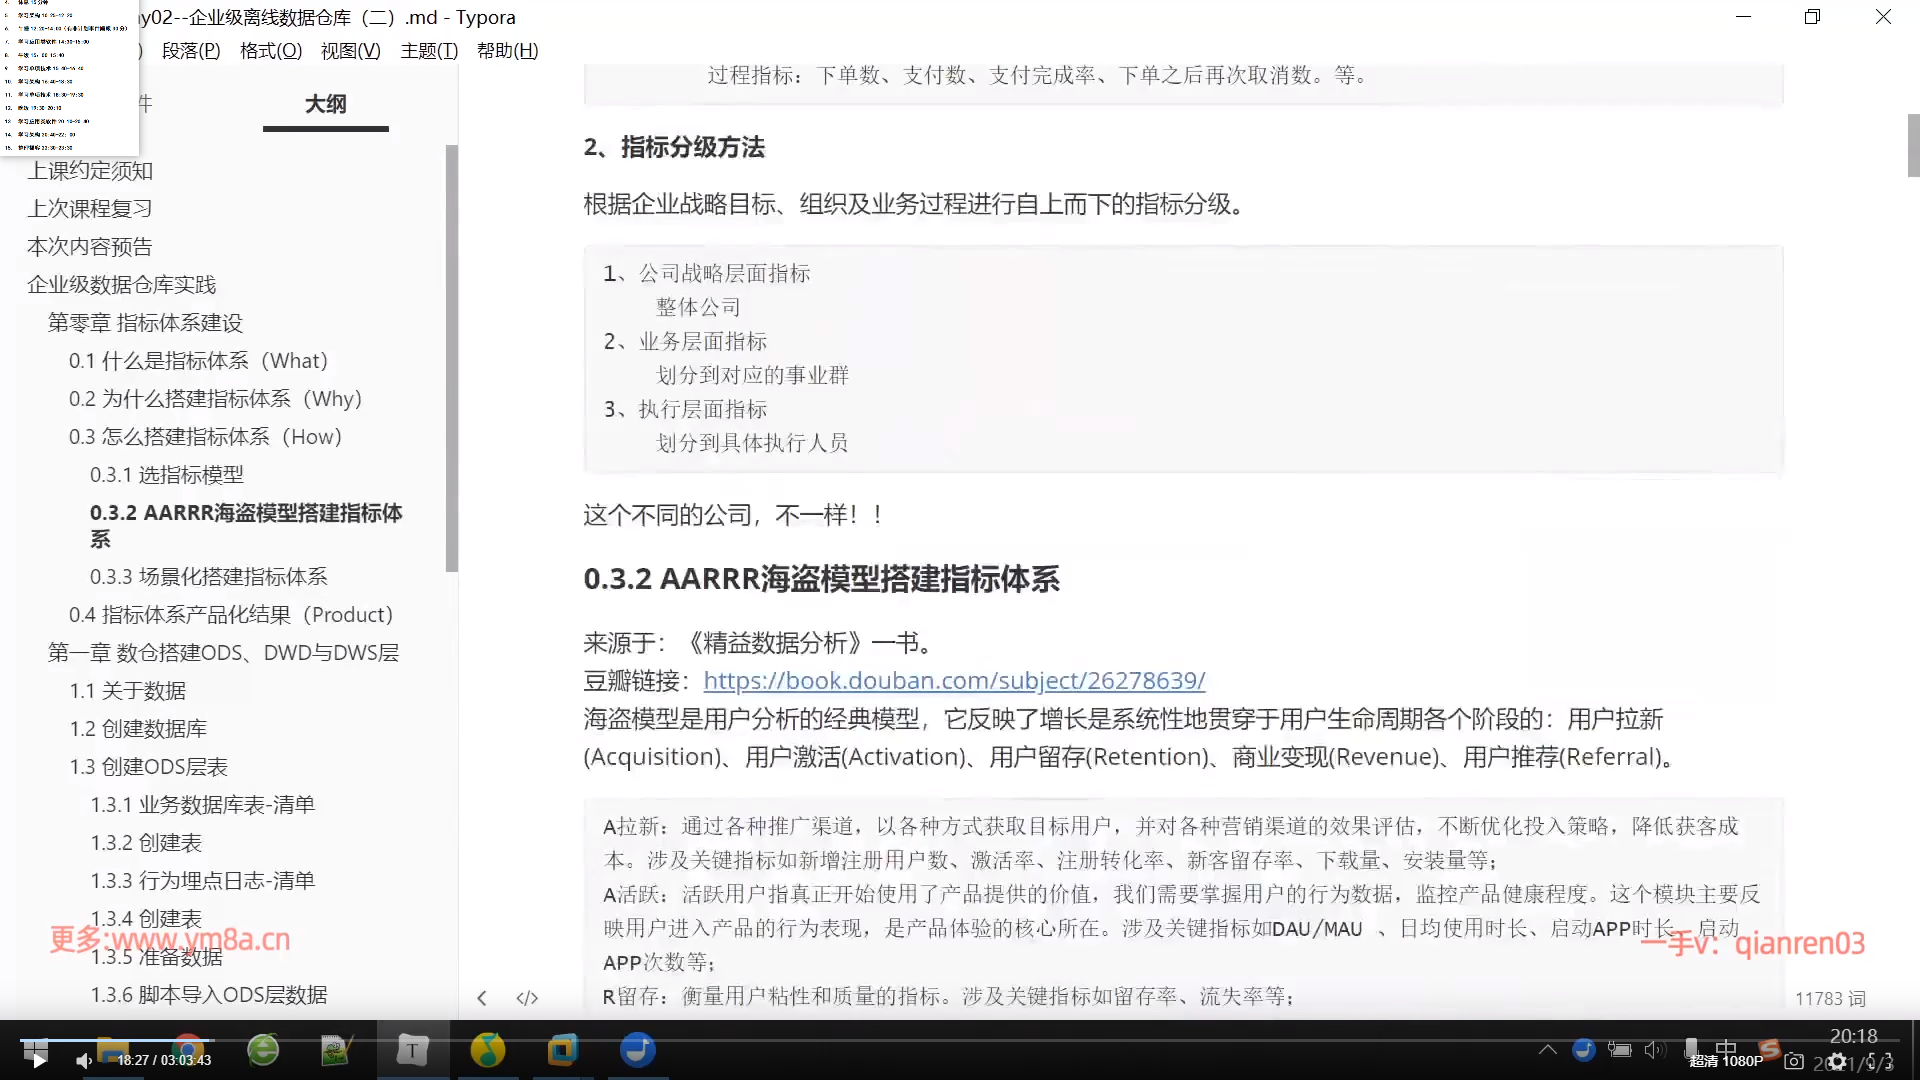Collapse sidebar with left chevron button

point(482,998)
